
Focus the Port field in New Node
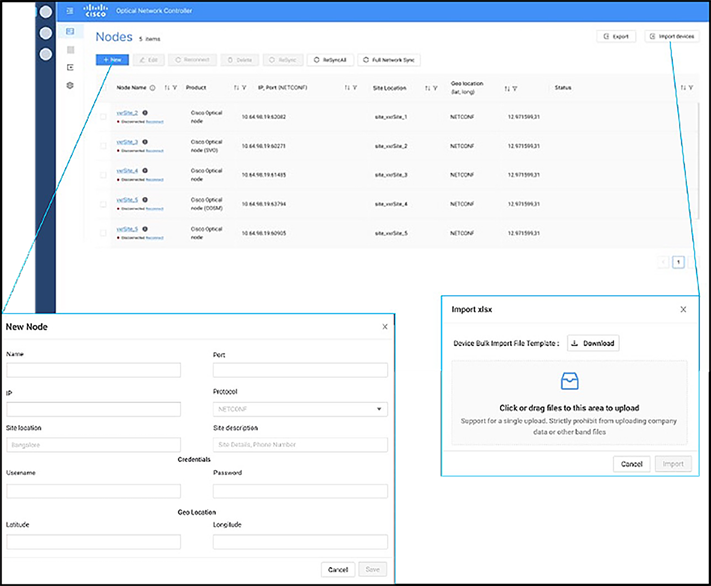[300, 370]
